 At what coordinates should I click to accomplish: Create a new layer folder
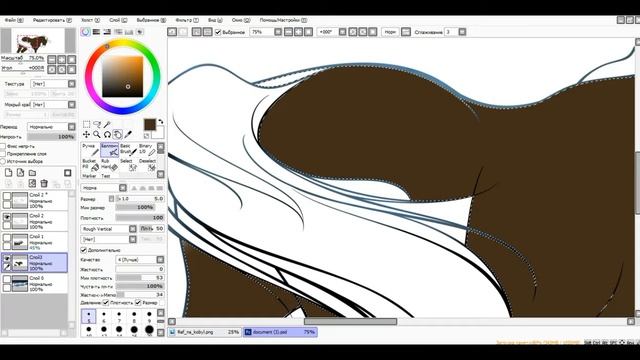[x=32, y=173]
